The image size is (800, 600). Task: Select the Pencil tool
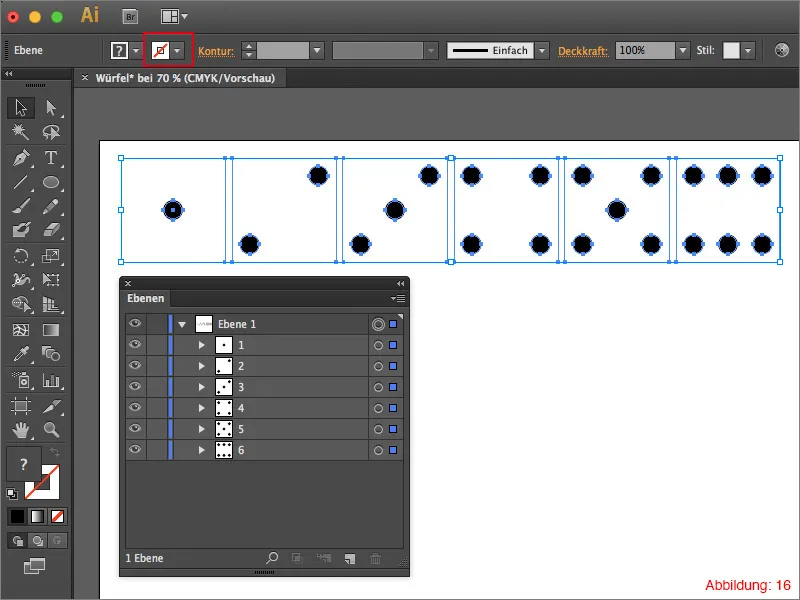click(x=51, y=207)
